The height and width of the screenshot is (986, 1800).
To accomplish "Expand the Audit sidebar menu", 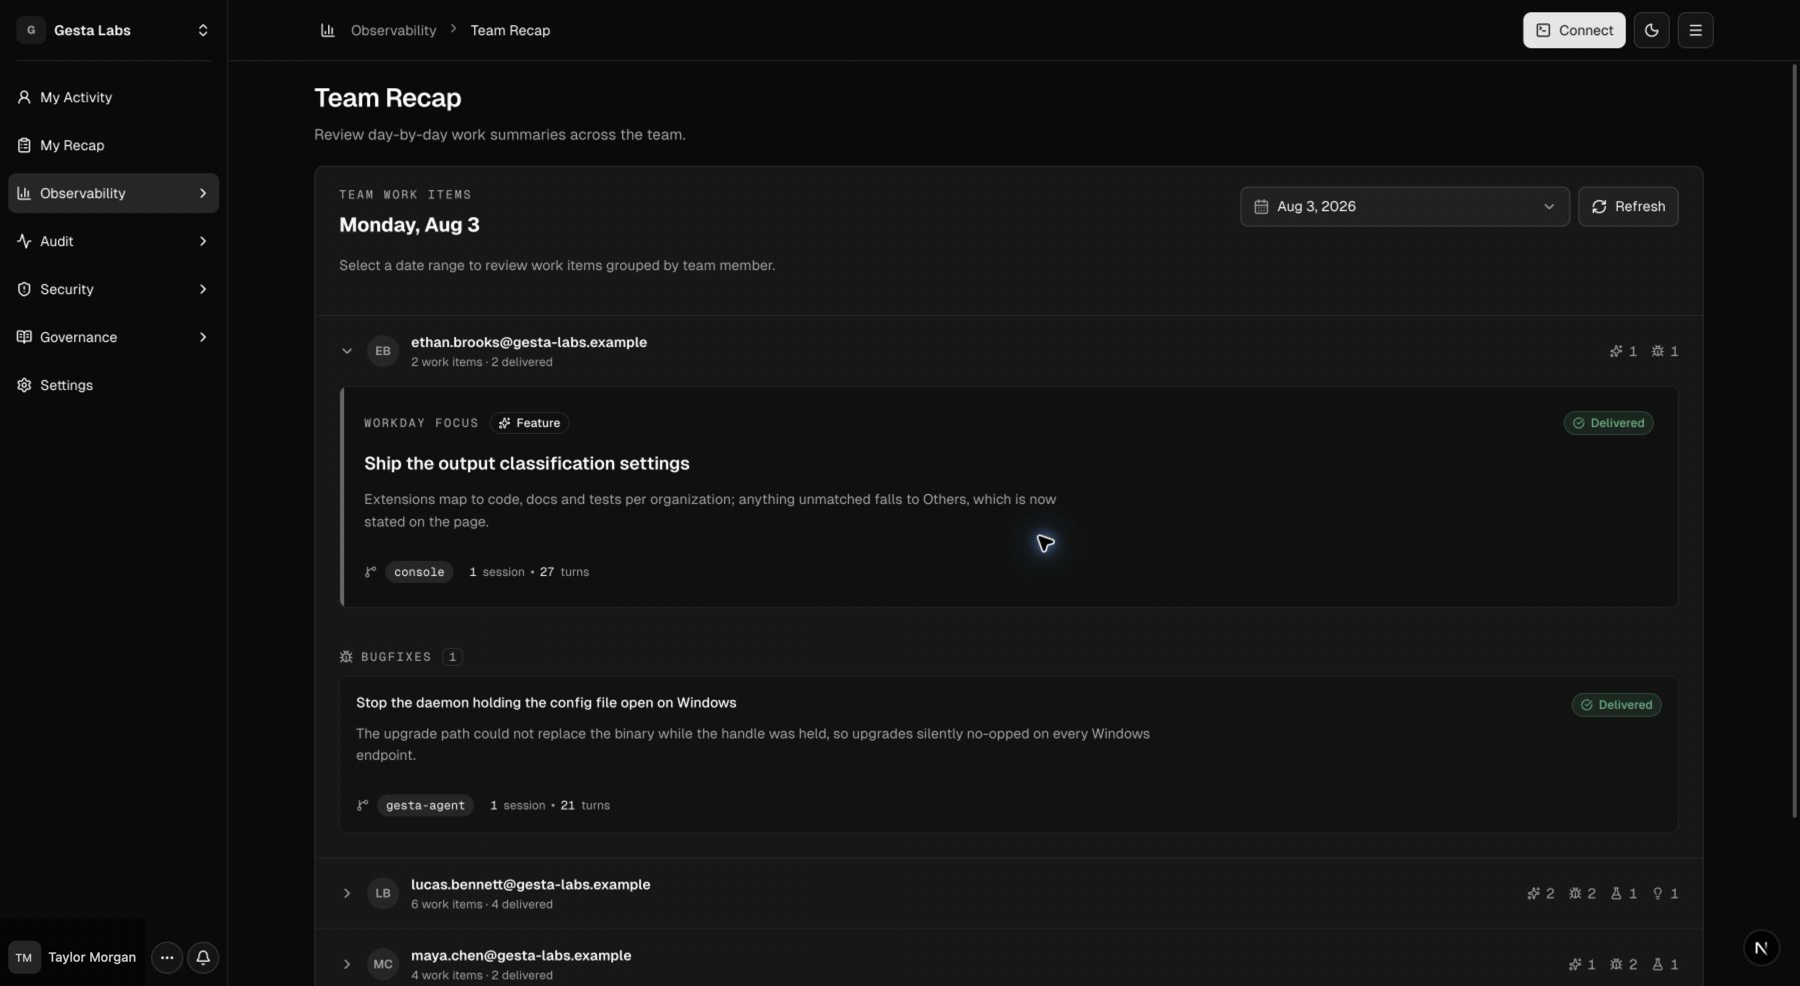I will coord(114,241).
